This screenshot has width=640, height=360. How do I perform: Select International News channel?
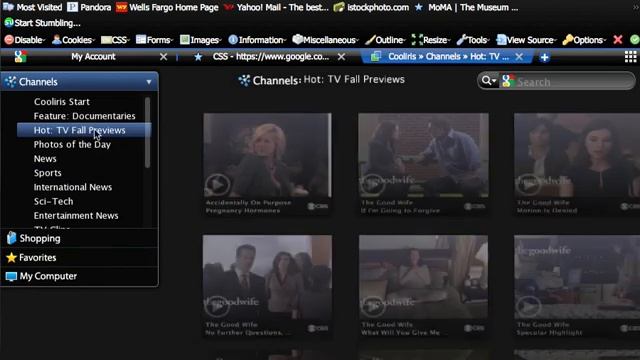pyautogui.click(x=73, y=187)
